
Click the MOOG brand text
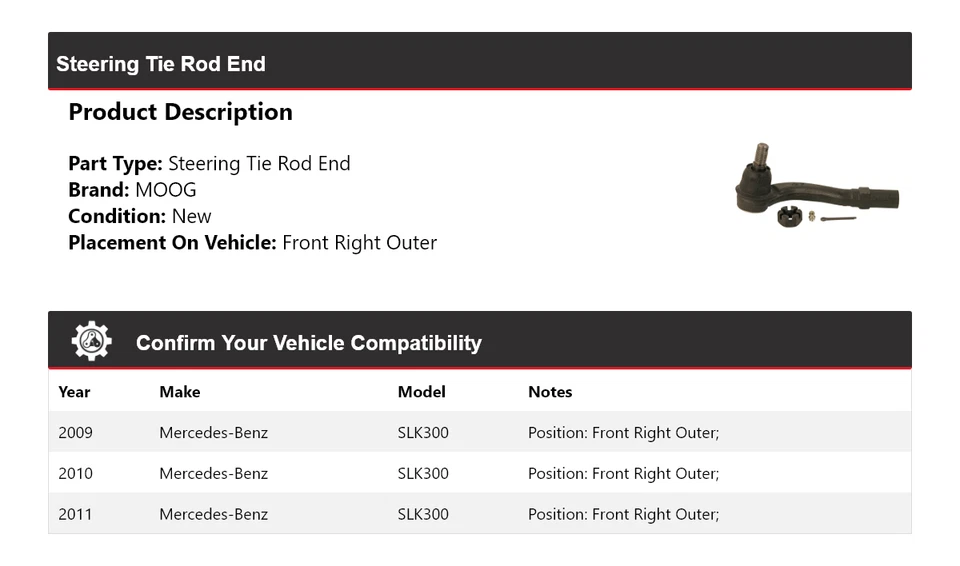click(x=166, y=190)
